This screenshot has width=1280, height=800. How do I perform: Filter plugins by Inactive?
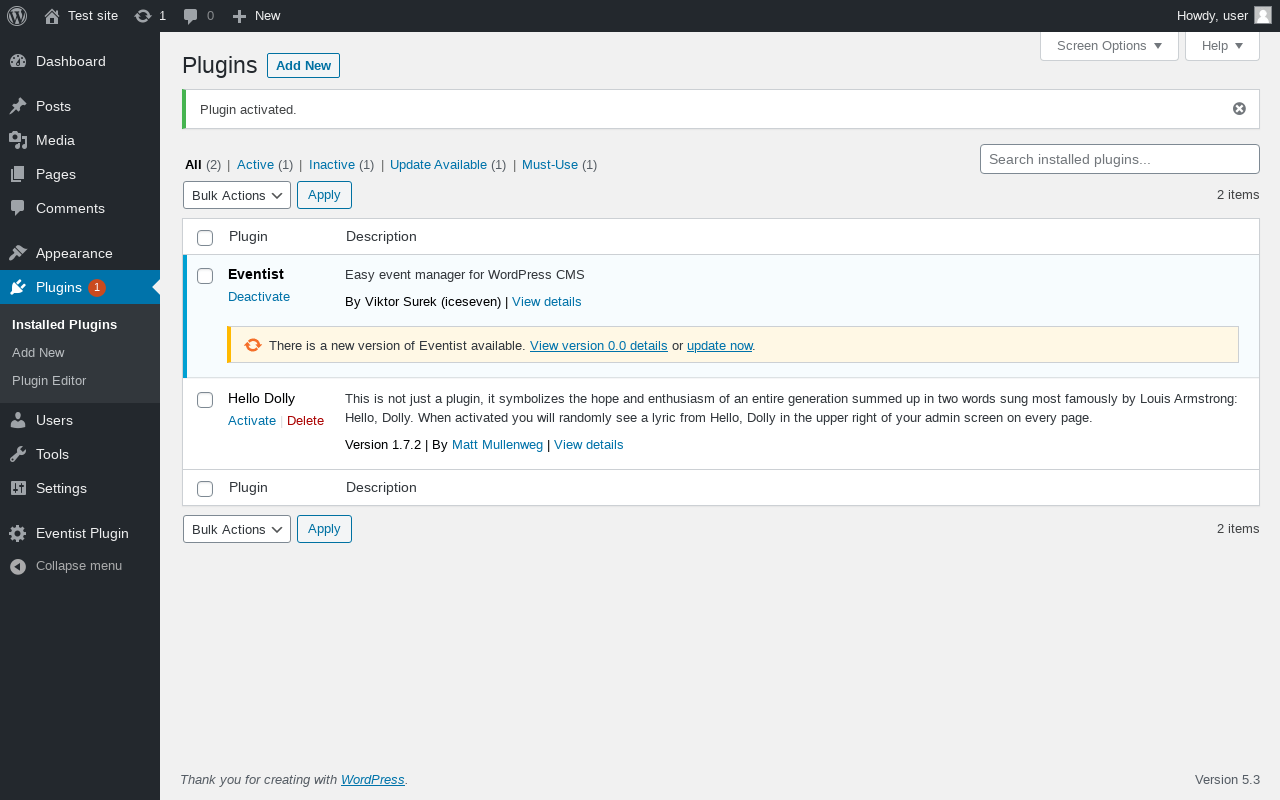331,165
